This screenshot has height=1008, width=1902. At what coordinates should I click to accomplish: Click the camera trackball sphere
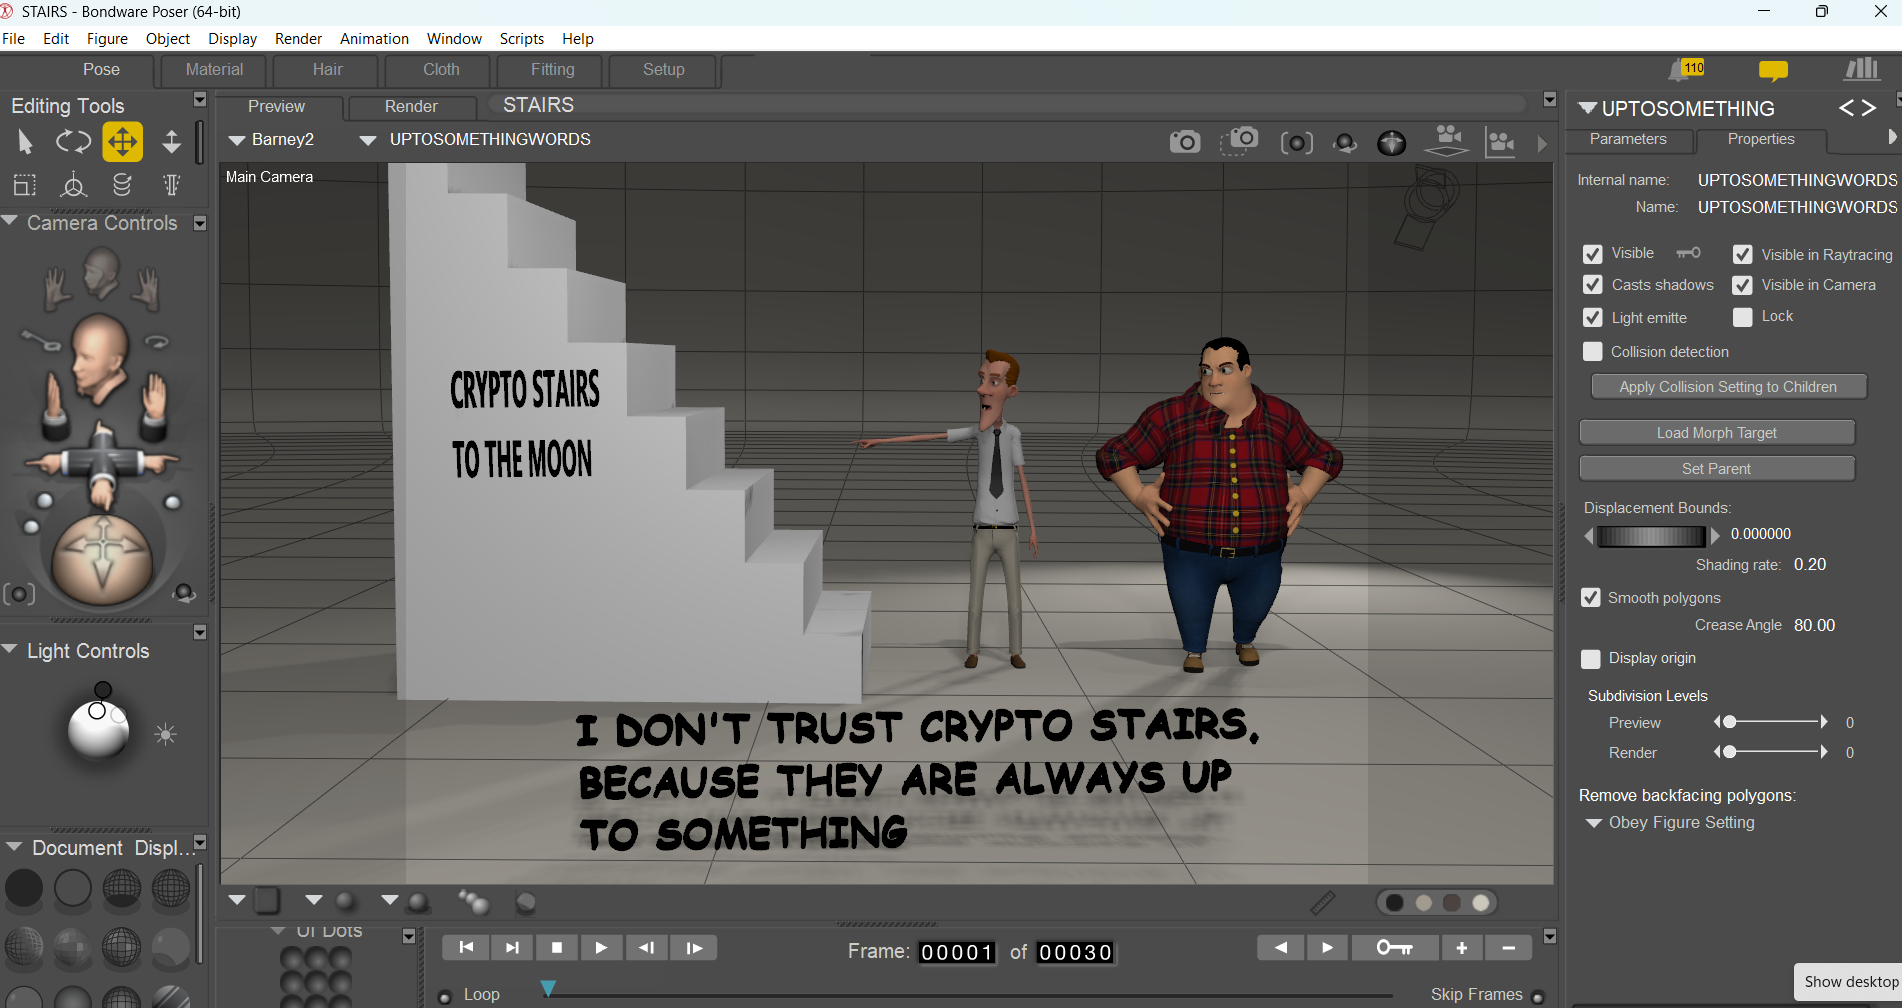(102, 560)
